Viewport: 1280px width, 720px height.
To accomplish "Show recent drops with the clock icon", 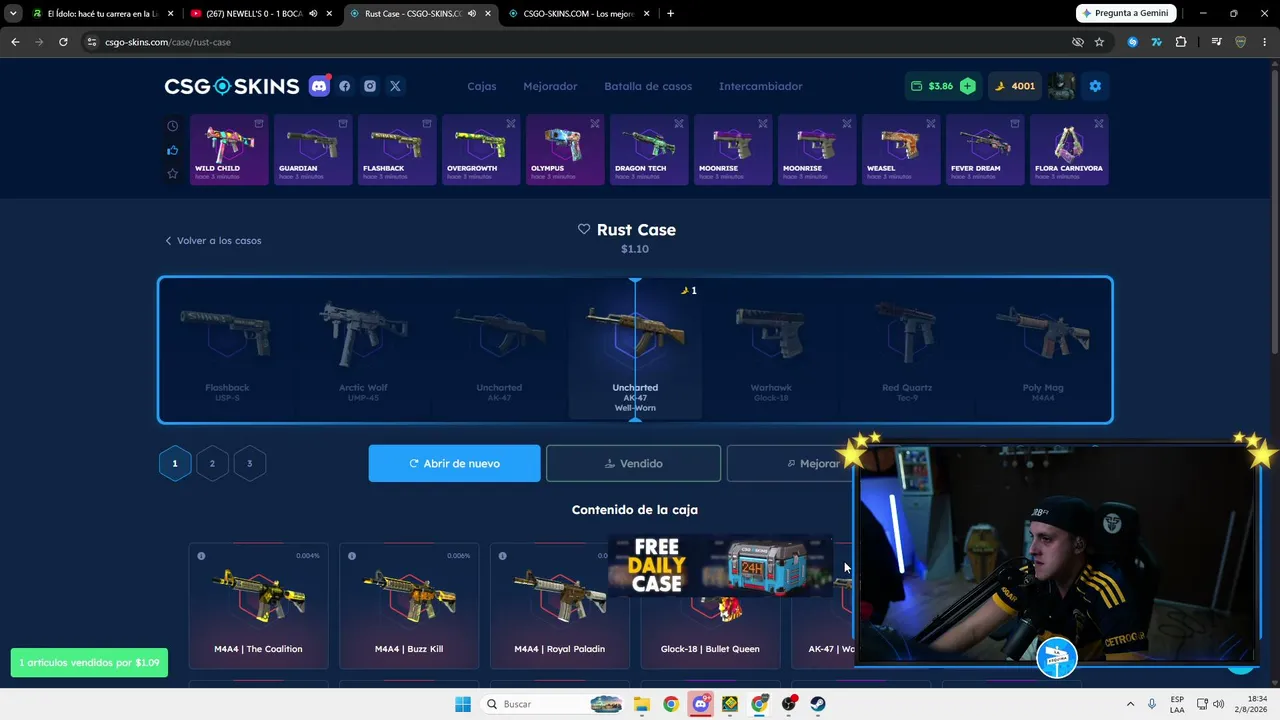I will (172, 126).
